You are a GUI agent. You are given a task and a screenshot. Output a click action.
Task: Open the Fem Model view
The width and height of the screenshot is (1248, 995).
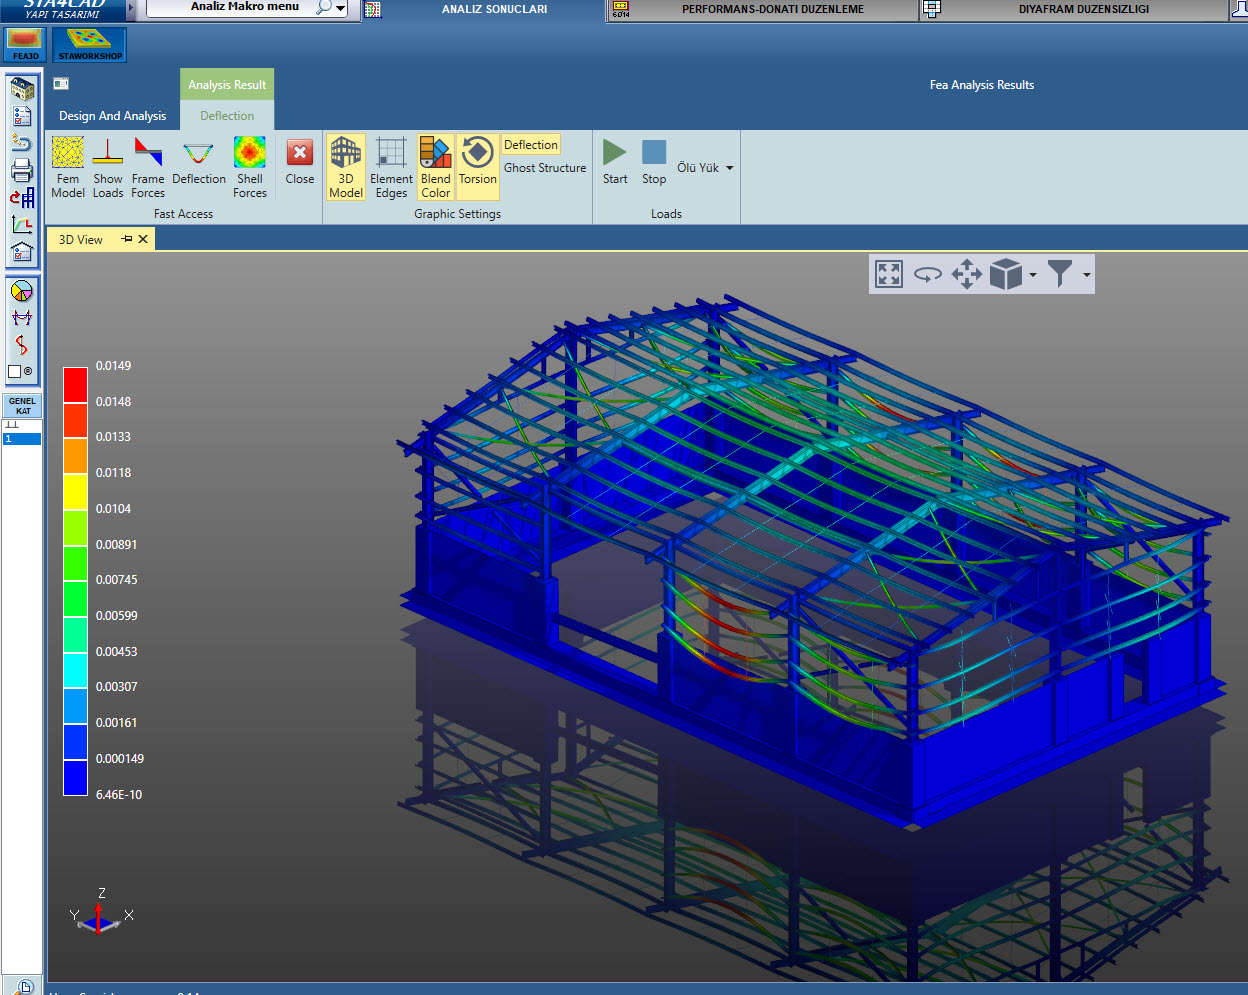(x=68, y=167)
